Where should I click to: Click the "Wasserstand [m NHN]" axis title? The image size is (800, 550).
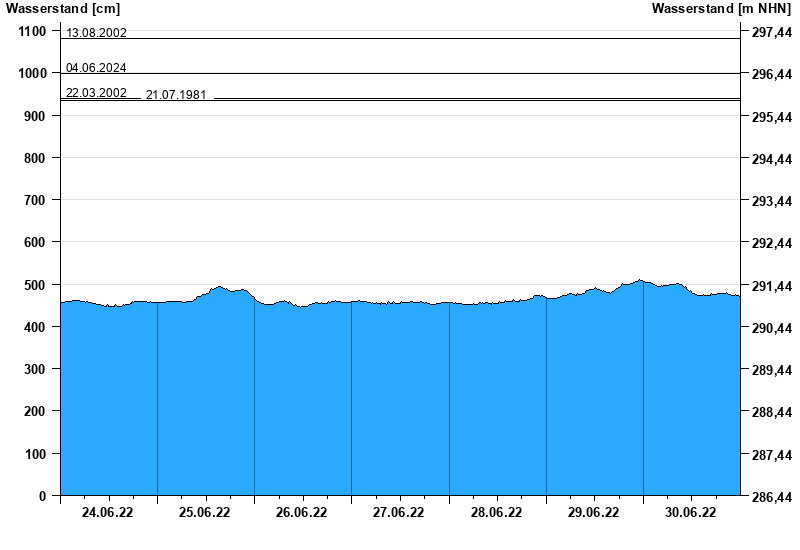pos(722,9)
